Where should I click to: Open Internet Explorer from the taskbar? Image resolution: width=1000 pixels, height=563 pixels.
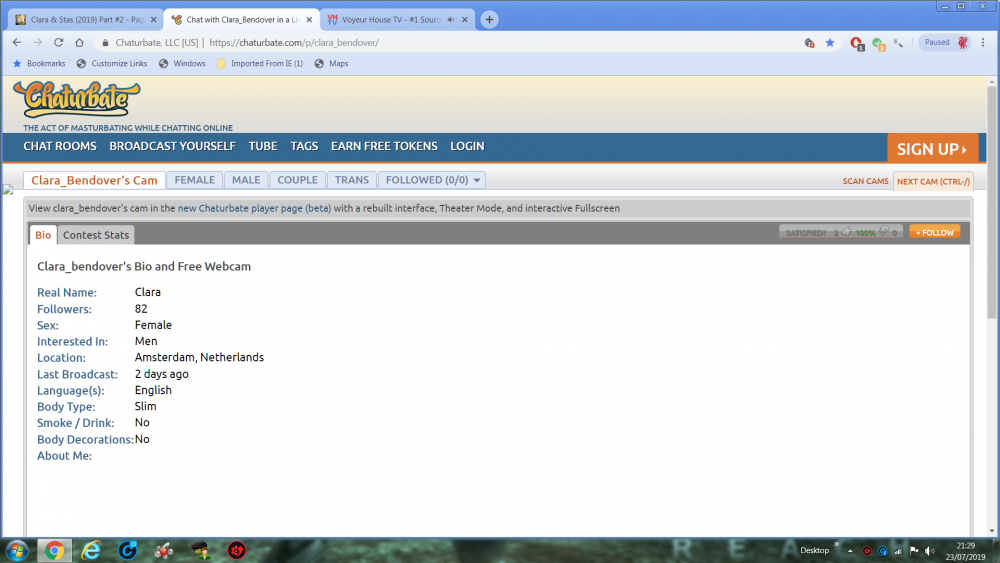coord(92,550)
